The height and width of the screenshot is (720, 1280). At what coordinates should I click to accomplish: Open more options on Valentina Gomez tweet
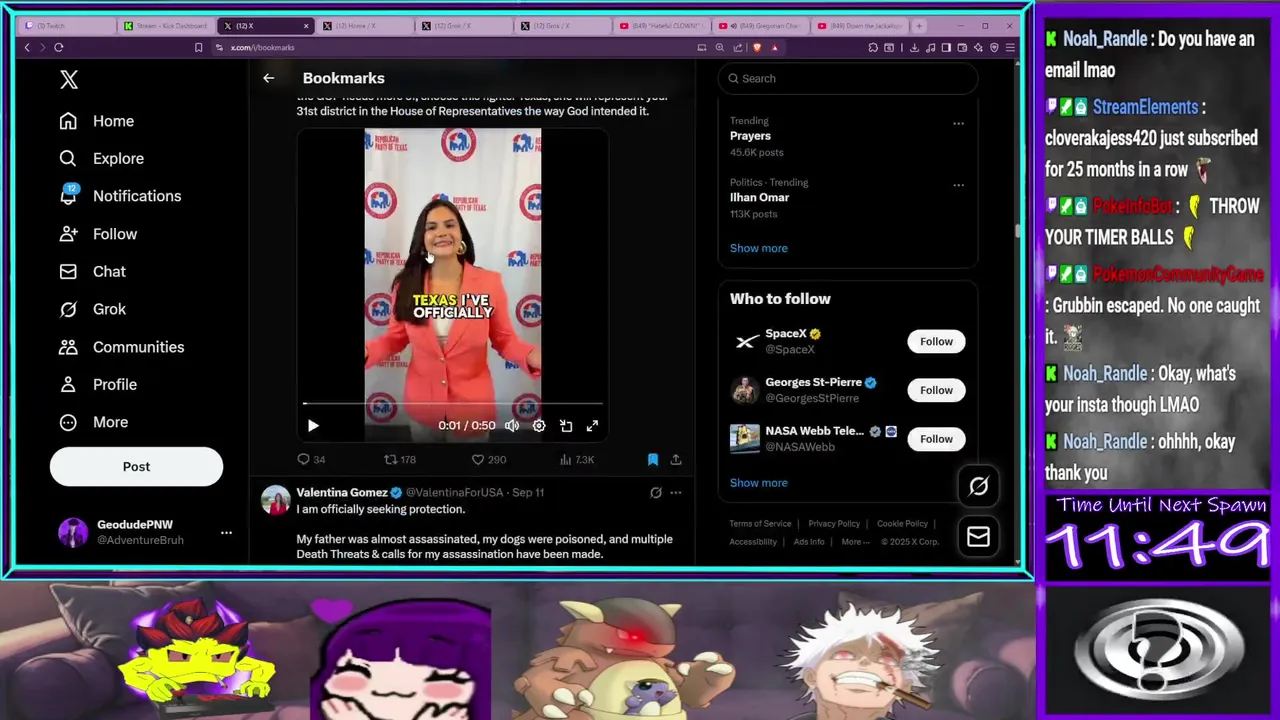(676, 493)
